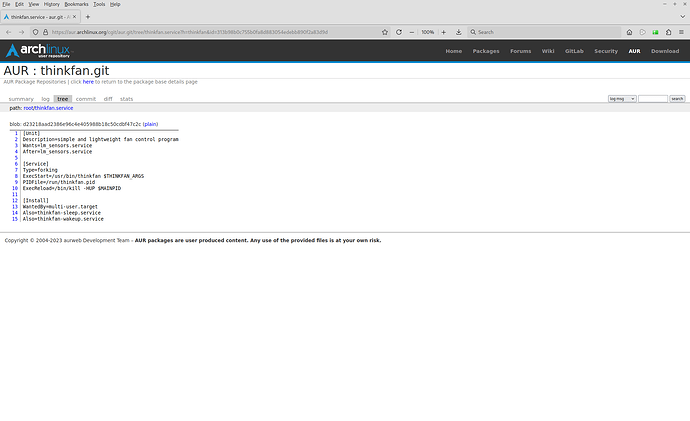Open the tracking protection shield icon
The image size is (690, 421).
tap(36, 32)
